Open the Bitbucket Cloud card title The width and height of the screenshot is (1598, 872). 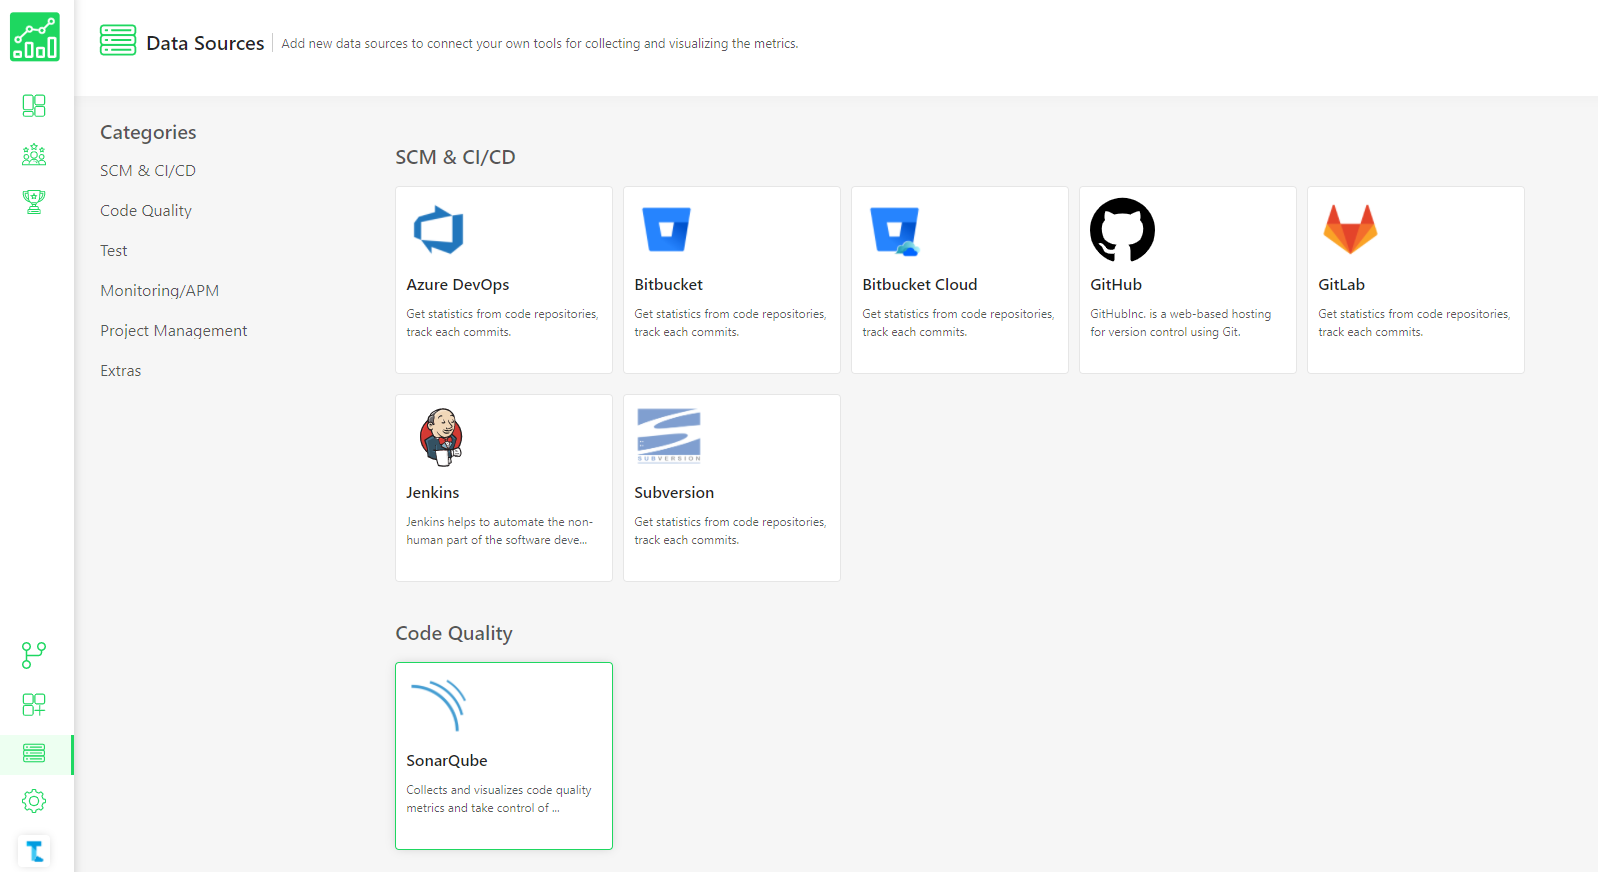click(920, 285)
